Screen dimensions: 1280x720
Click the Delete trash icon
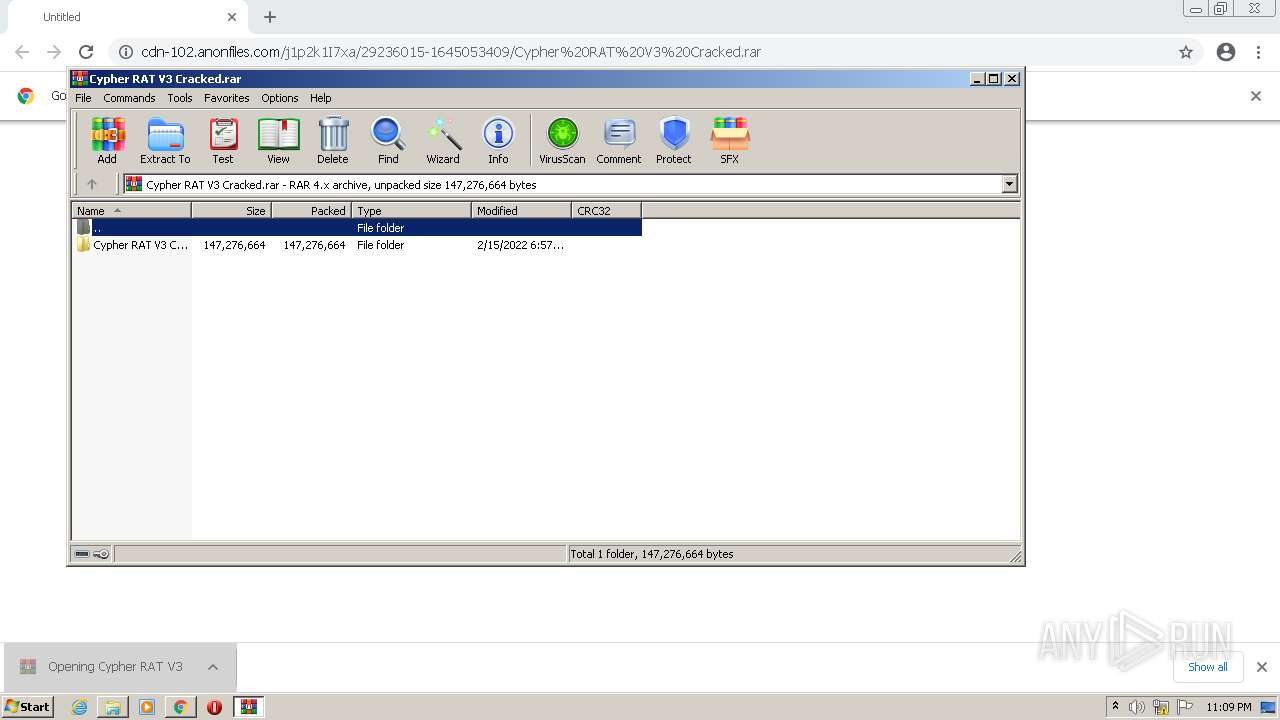click(x=333, y=140)
